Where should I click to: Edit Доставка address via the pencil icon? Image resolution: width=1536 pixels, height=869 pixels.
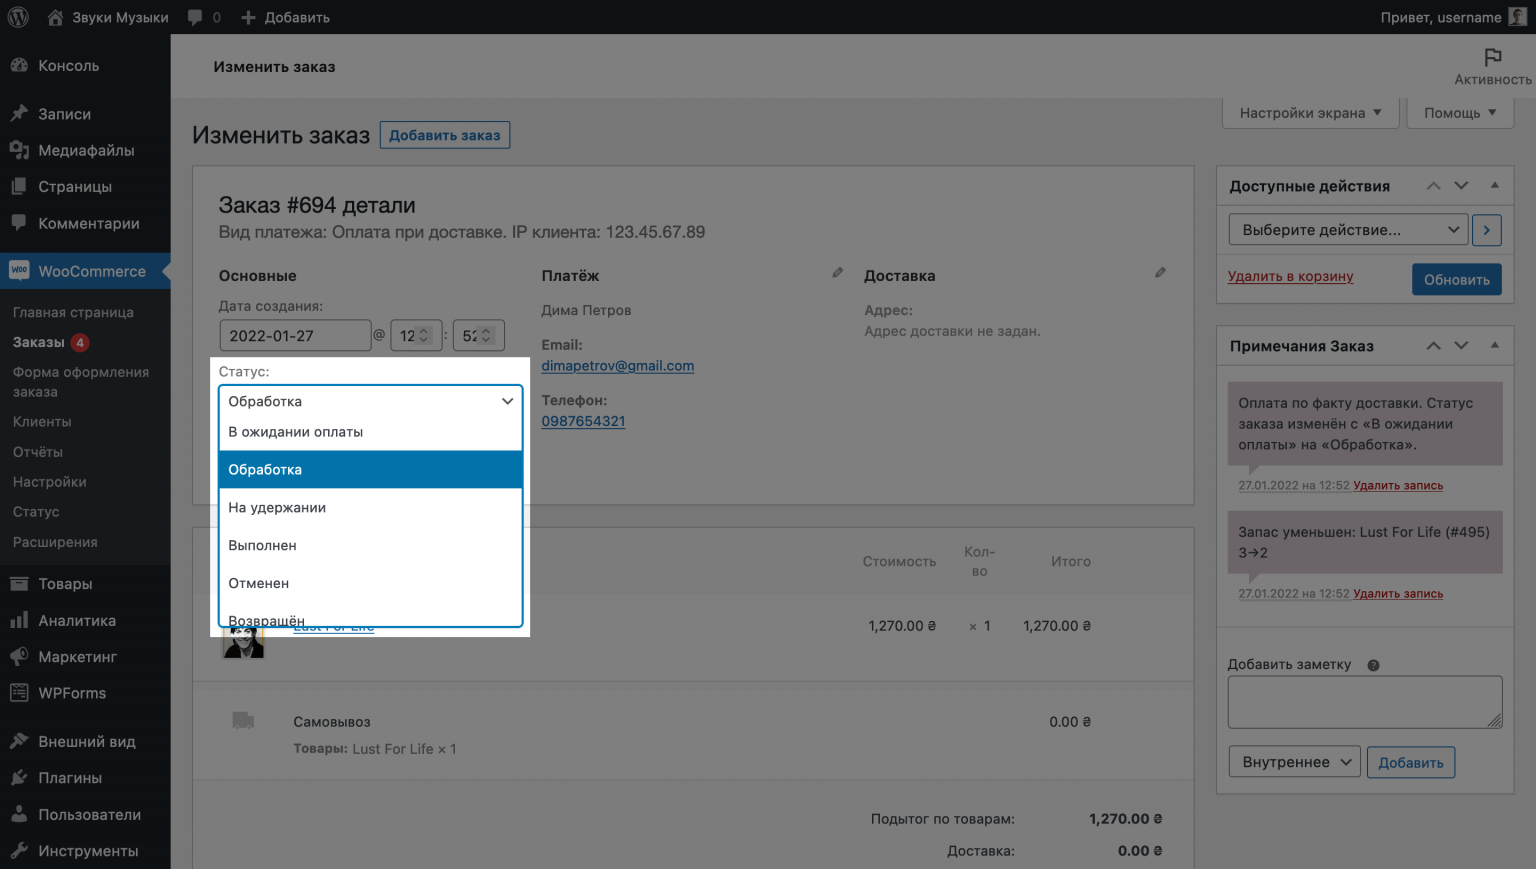click(1160, 271)
